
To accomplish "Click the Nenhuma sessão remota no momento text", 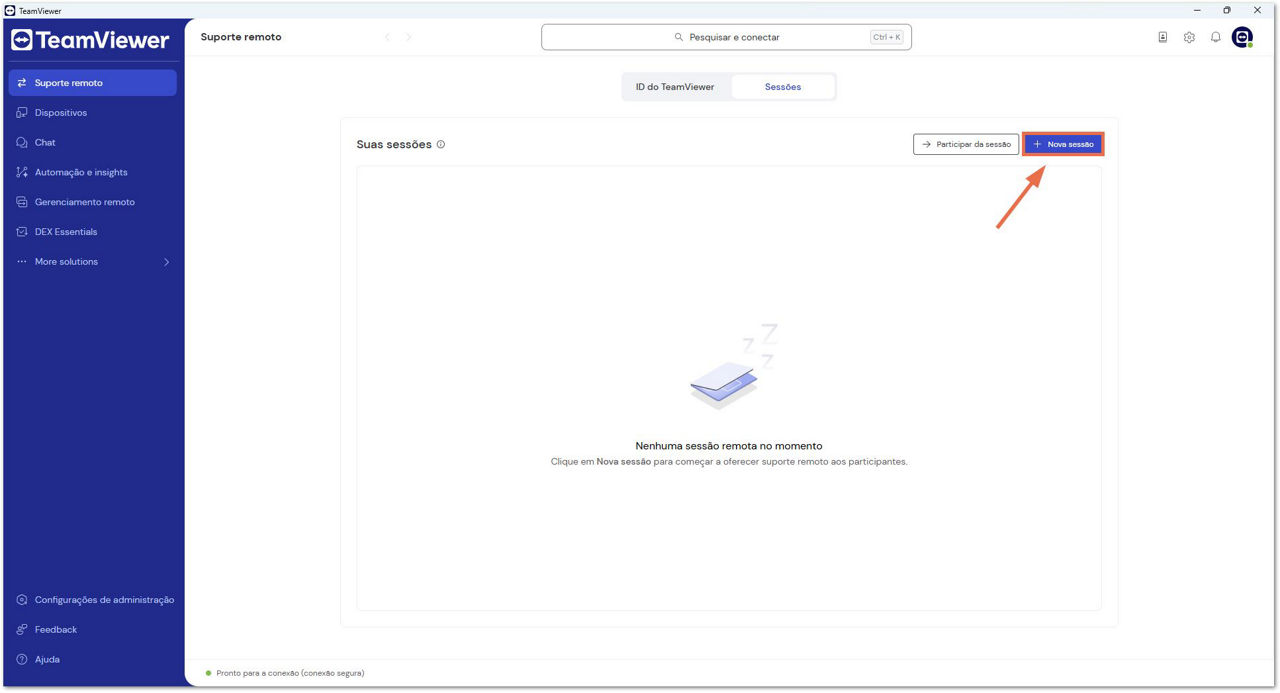I will [729, 446].
